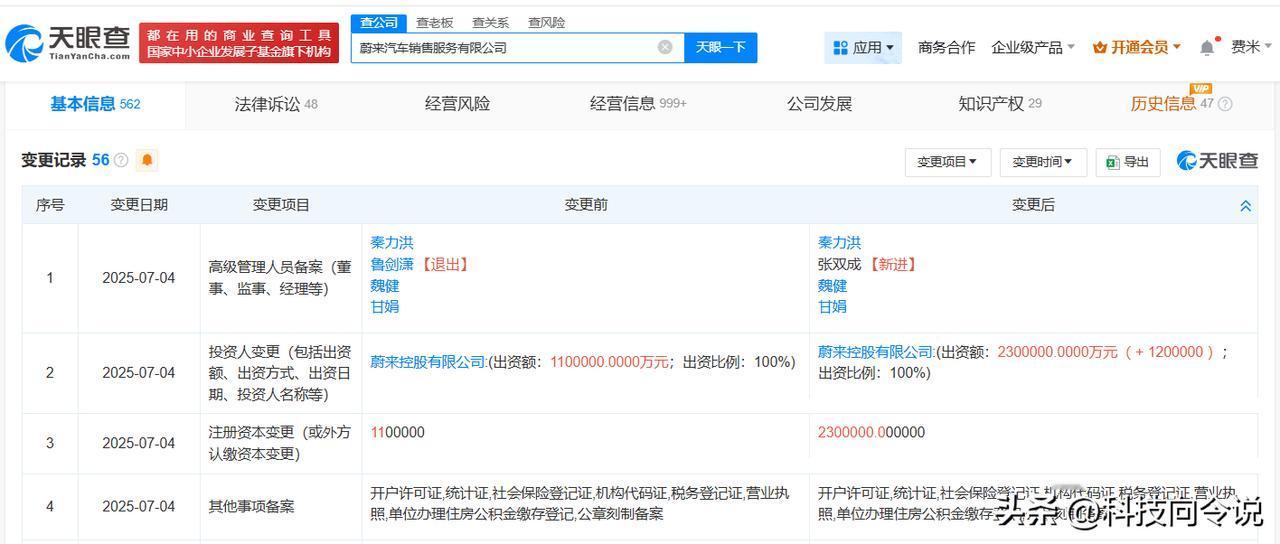This screenshot has width=1280, height=544.
Task: Click the 高级管理人员备案 change item cell
Action: coord(281,278)
